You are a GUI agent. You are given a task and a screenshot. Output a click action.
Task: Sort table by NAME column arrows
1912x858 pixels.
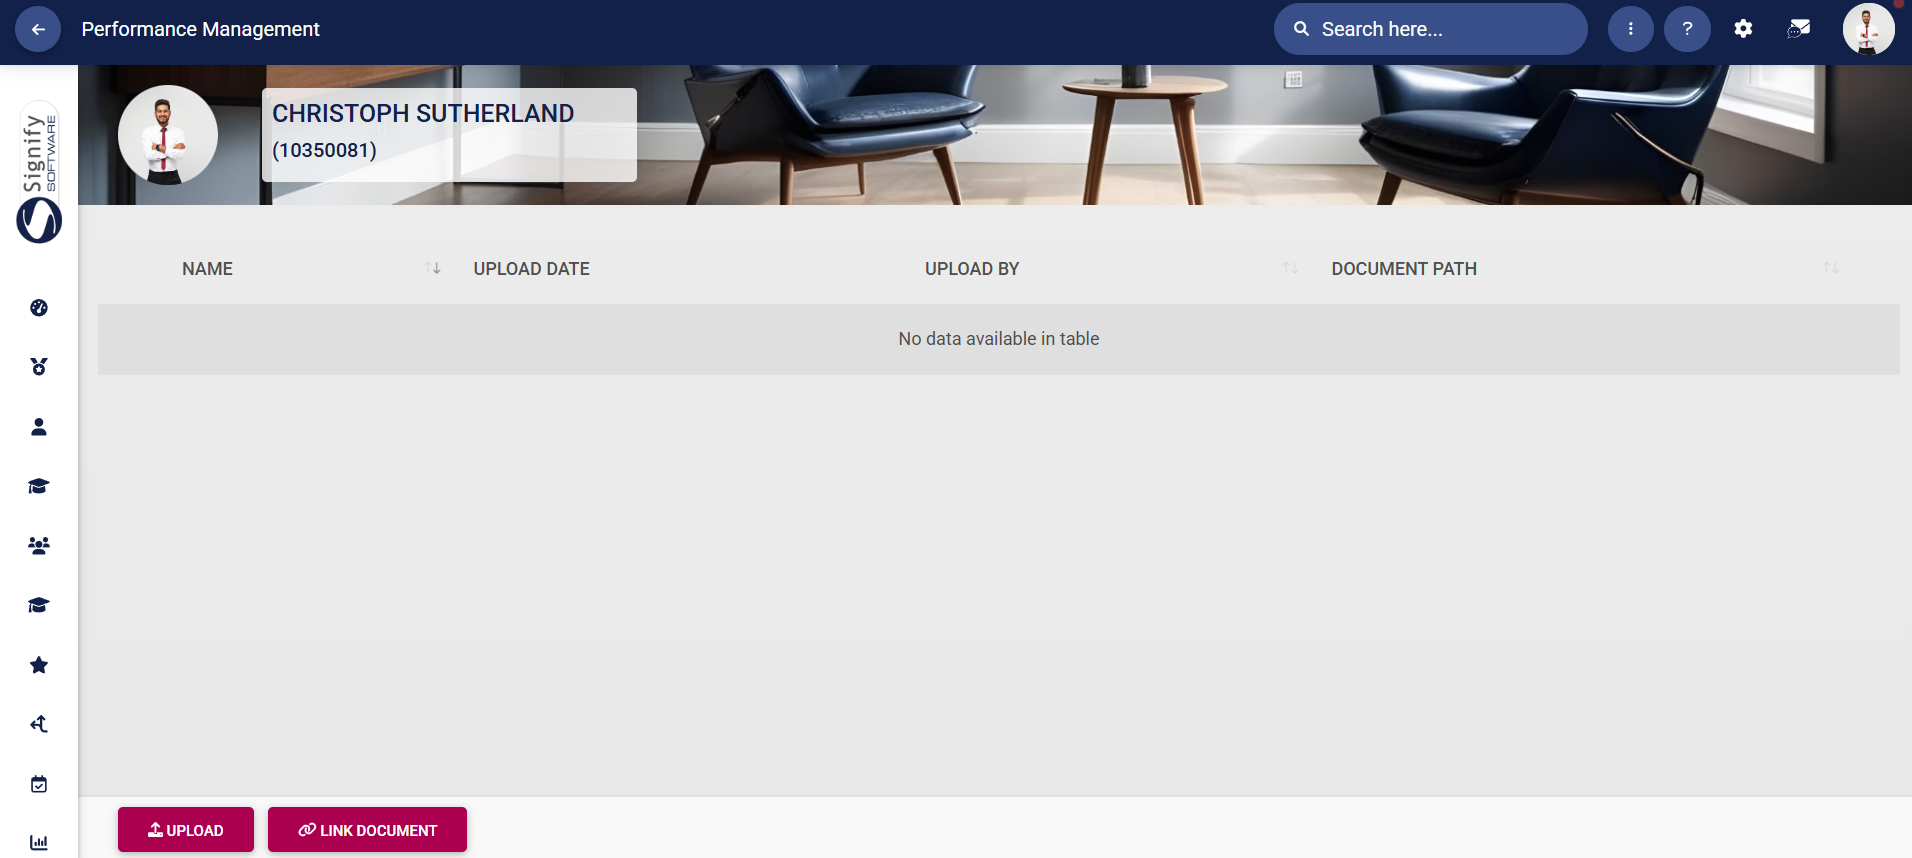(x=433, y=268)
